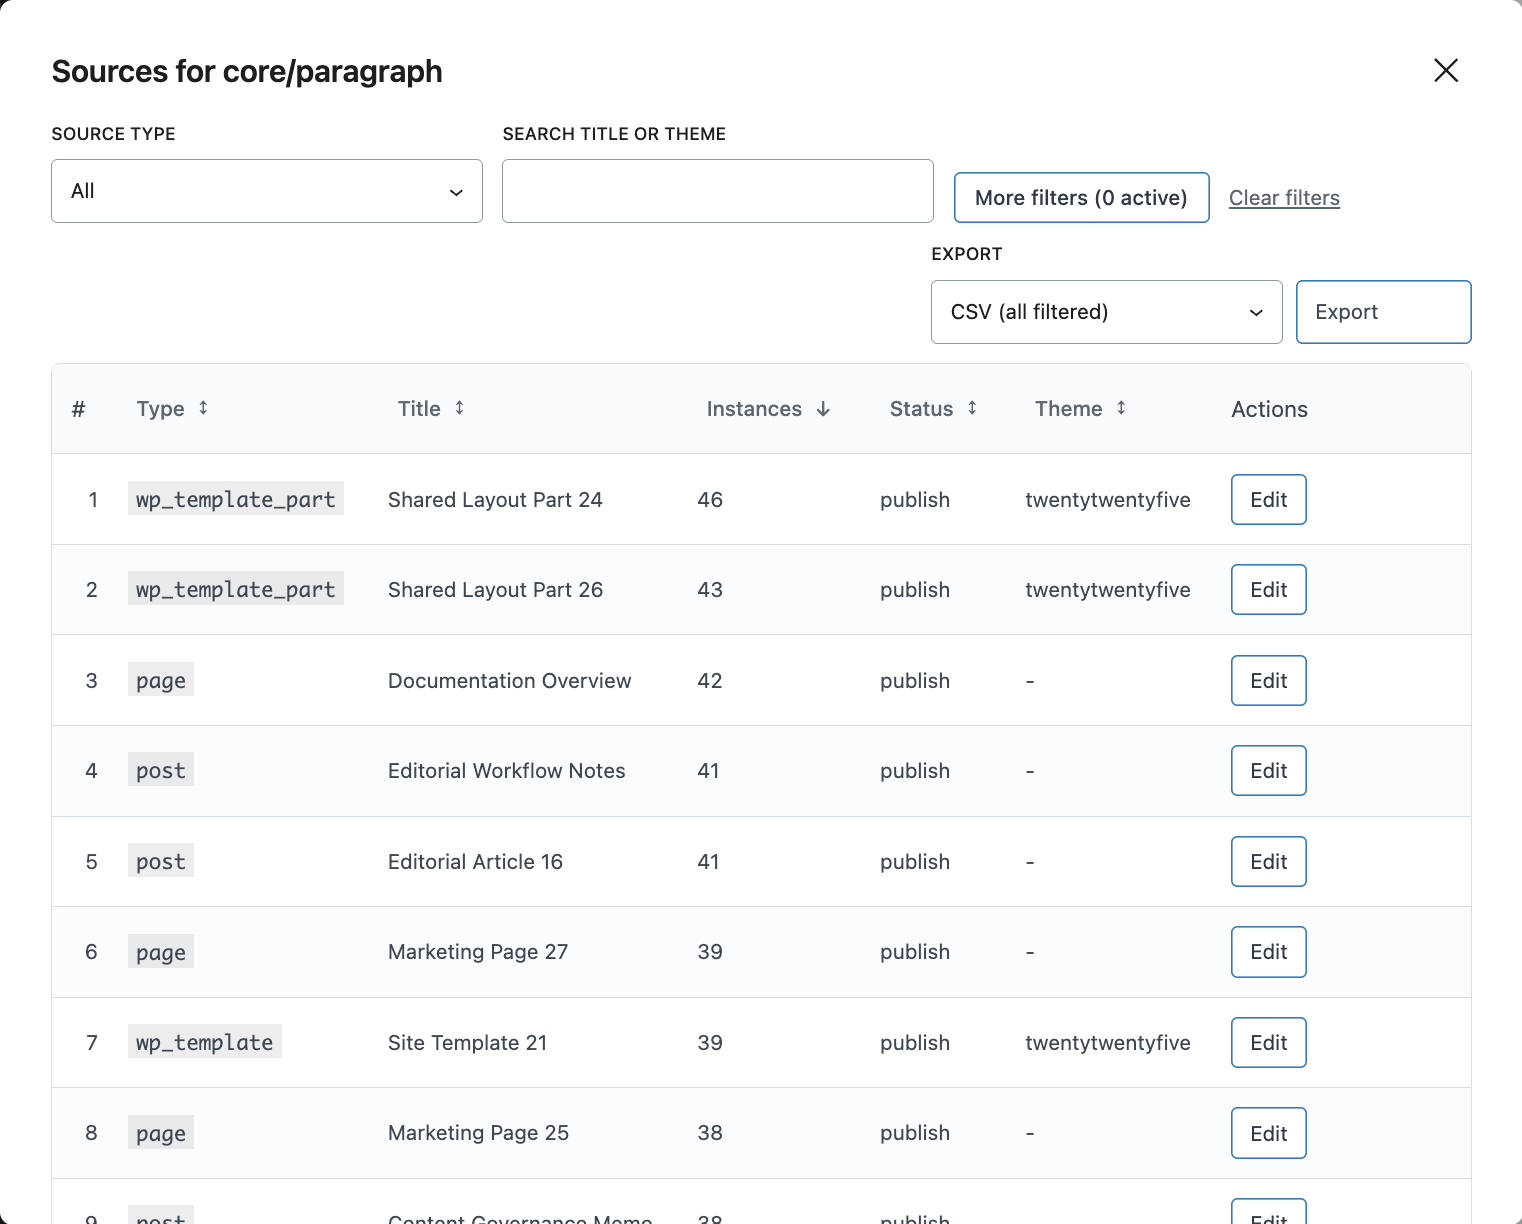Sort table by Theme column icon

[1121, 408]
